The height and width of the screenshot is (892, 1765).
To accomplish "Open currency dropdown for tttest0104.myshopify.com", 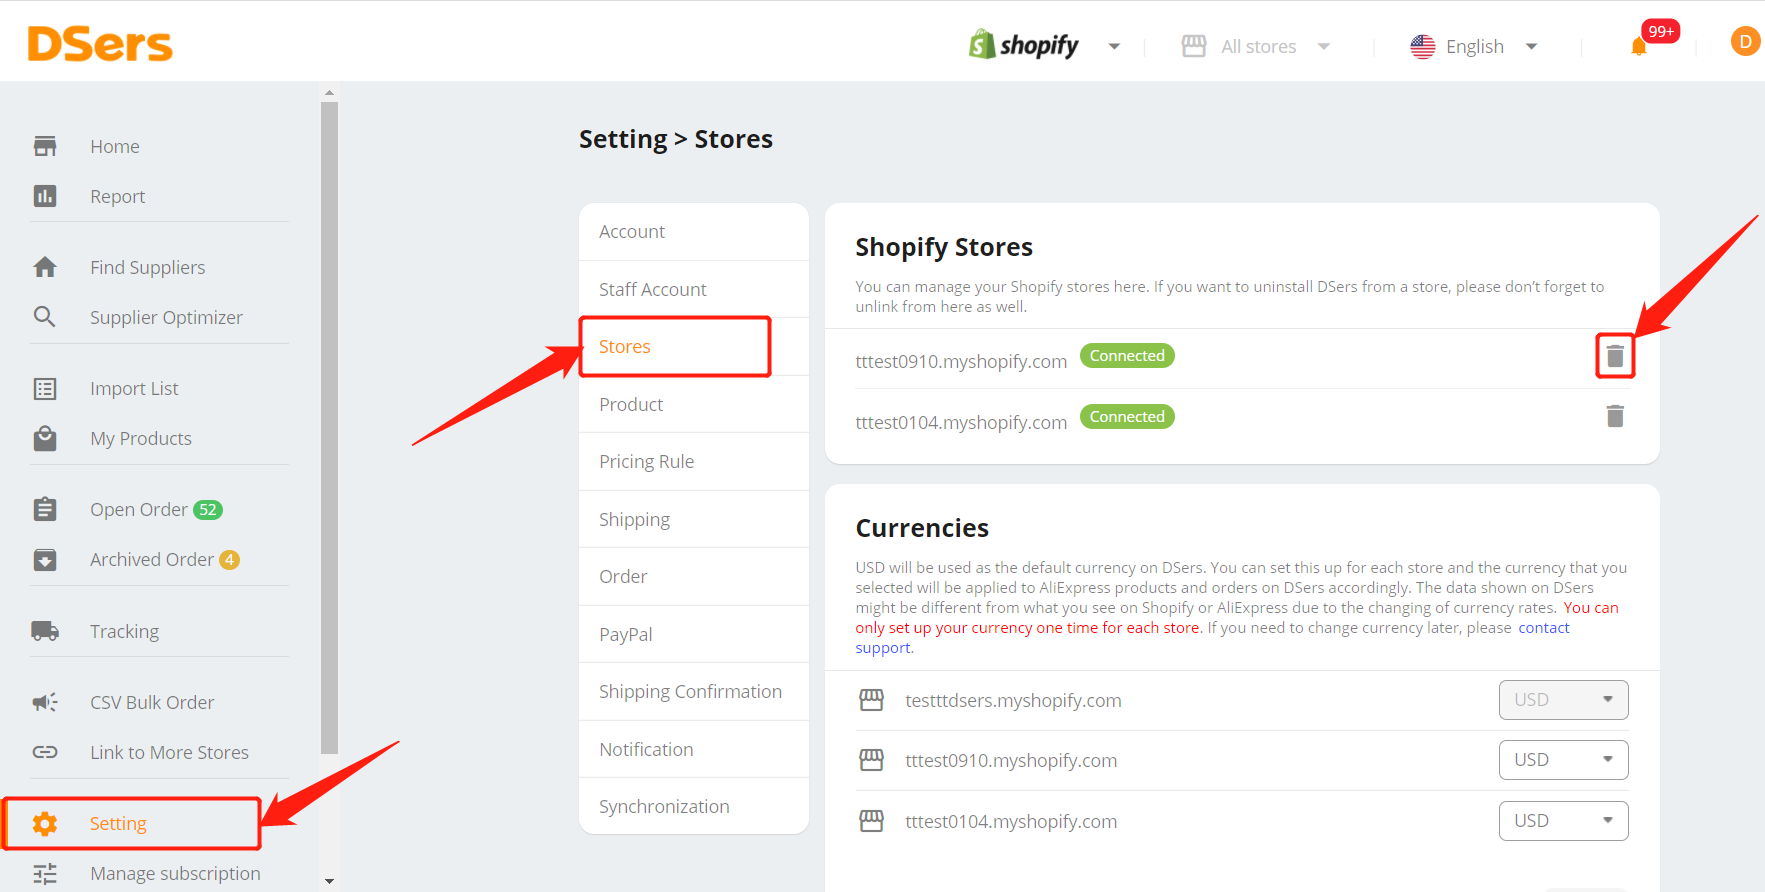I will click(x=1563, y=821).
